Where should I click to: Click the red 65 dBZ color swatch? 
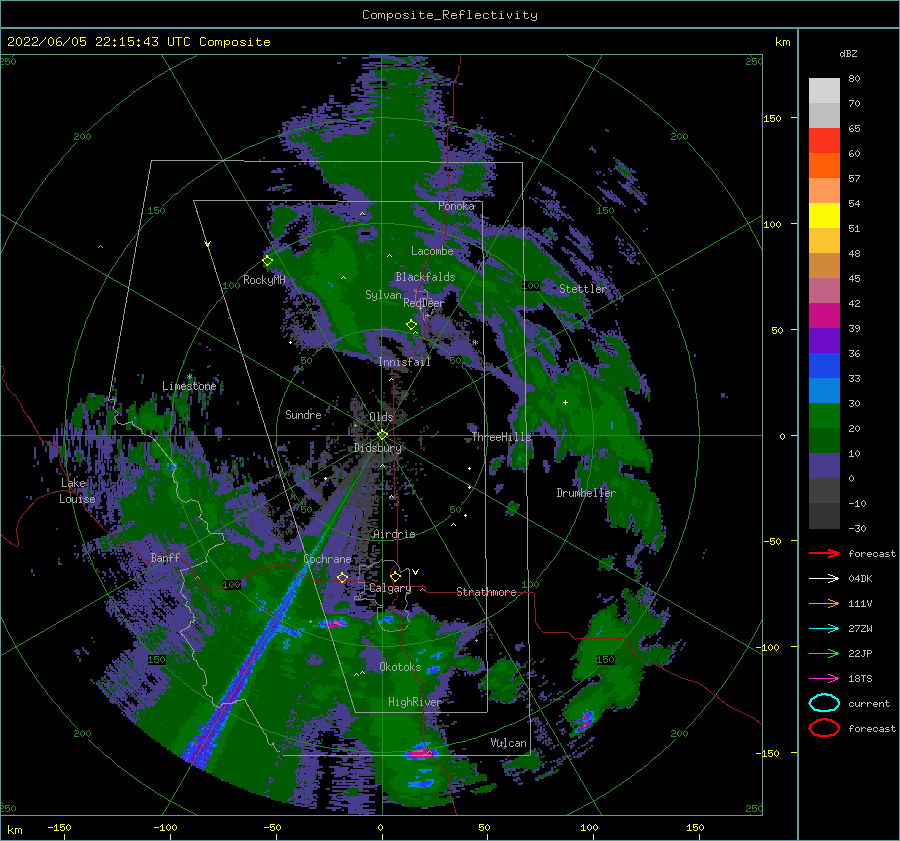(824, 140)
